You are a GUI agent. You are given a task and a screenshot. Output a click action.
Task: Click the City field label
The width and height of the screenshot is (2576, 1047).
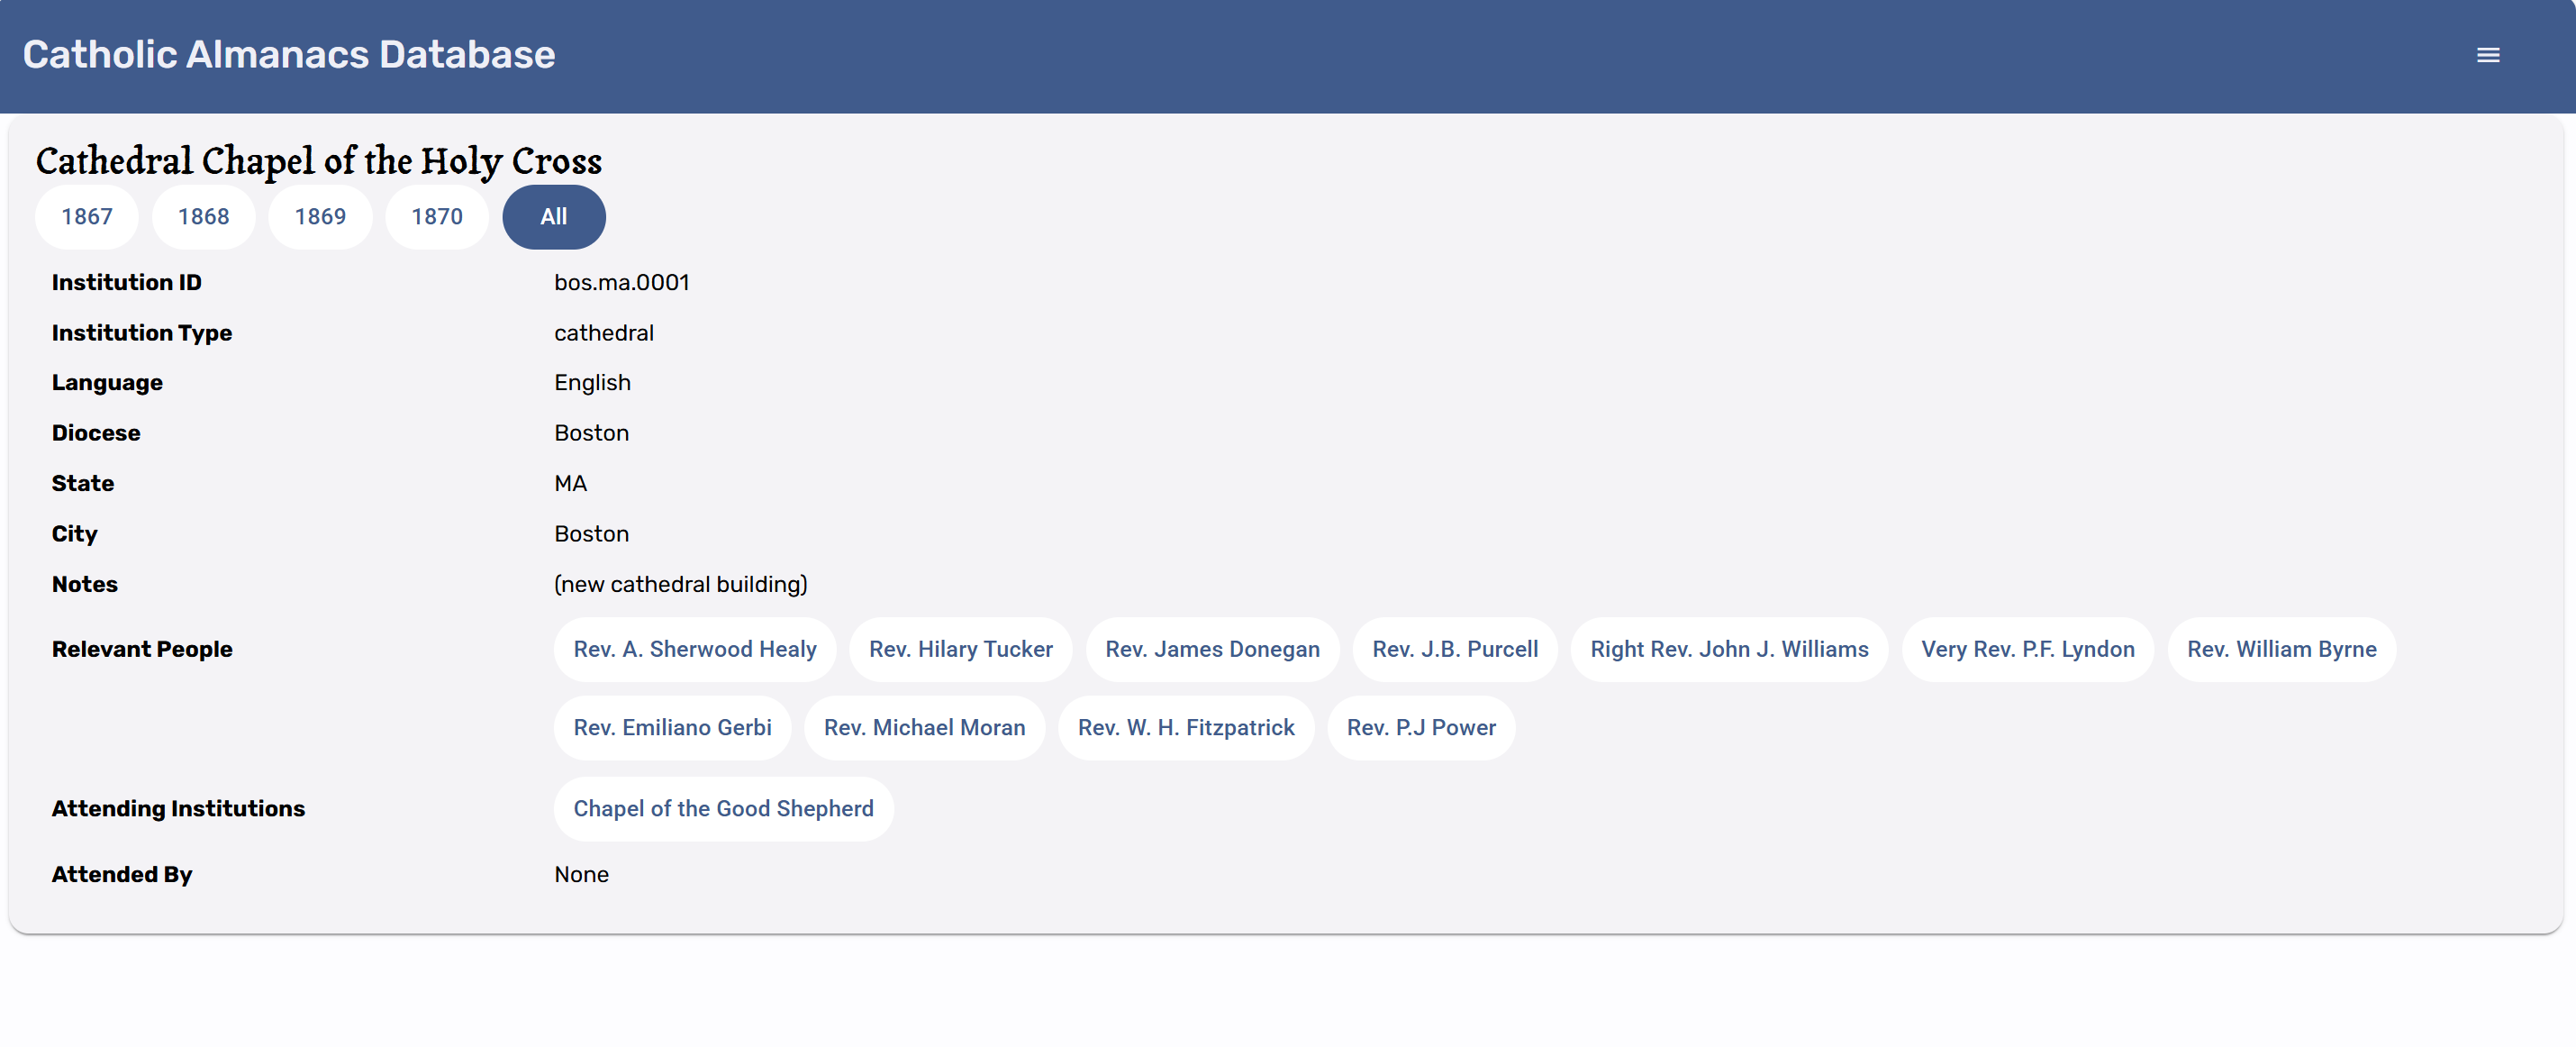point(75,534)
